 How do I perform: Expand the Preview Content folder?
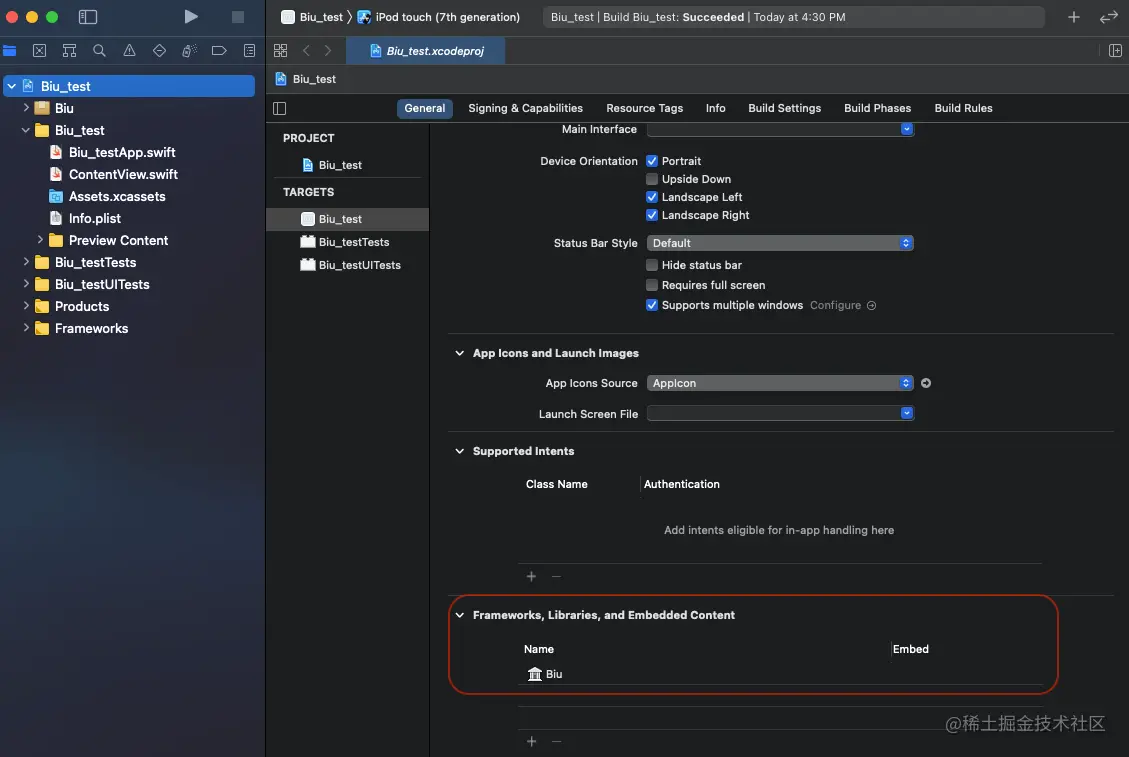click(x=40, y=240)
